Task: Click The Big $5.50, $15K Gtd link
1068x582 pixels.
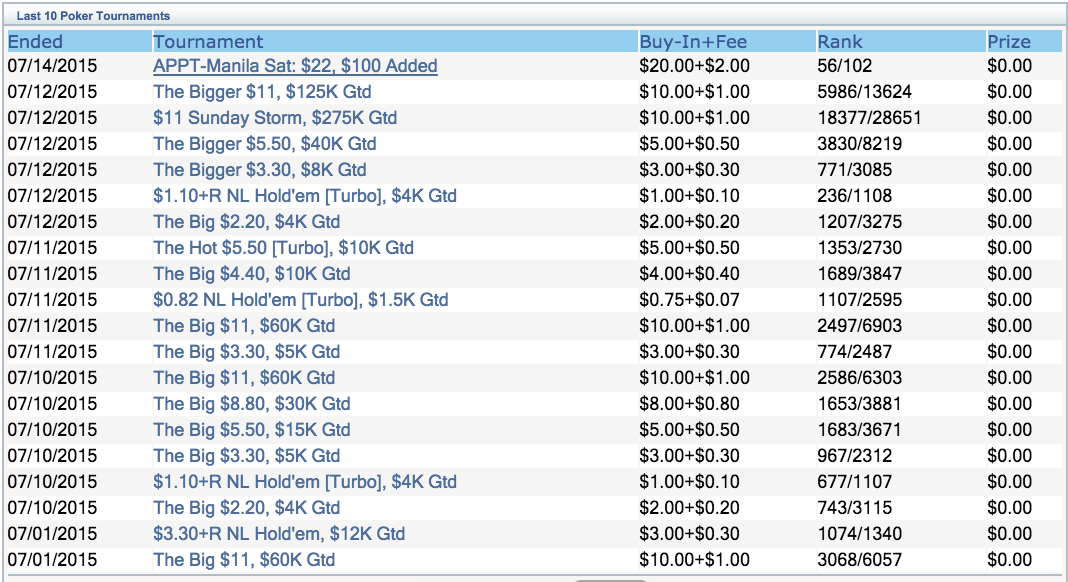Action: tap(251, 430)
